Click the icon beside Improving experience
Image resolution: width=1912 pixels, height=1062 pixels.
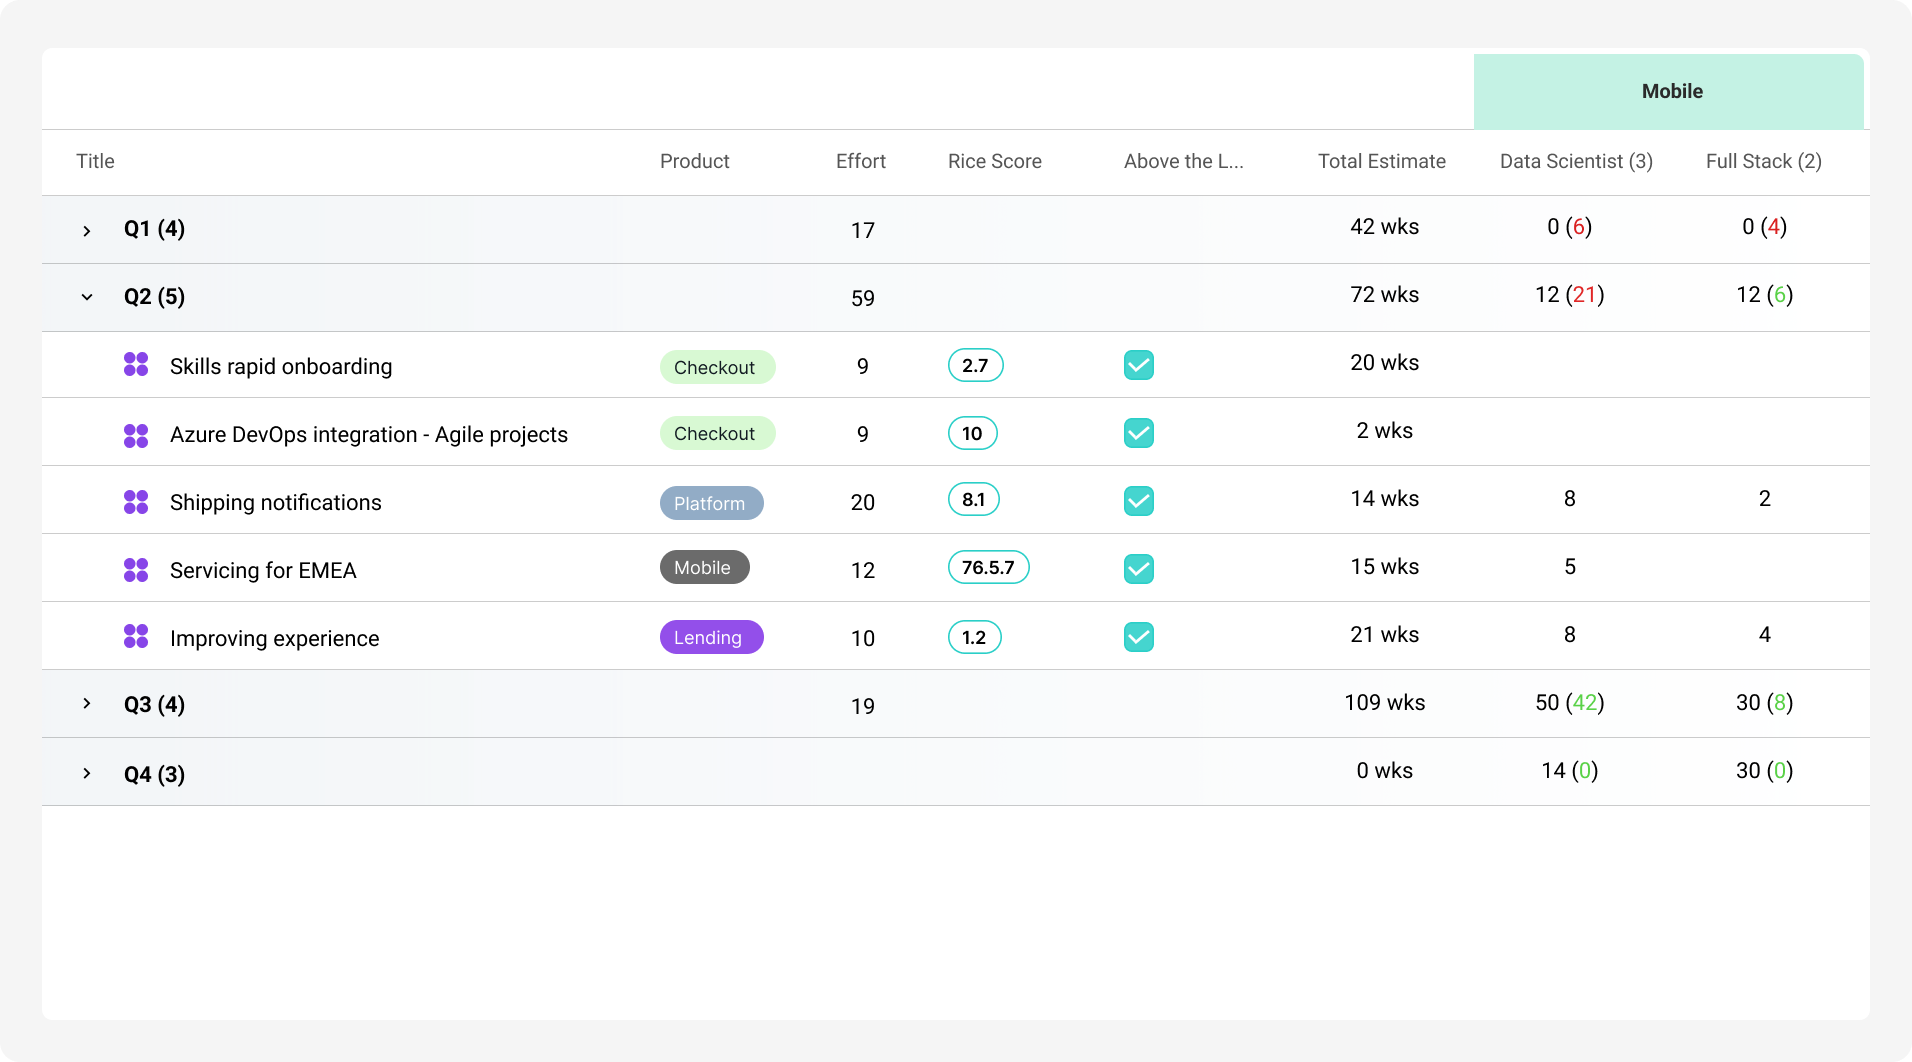(136, 637)
